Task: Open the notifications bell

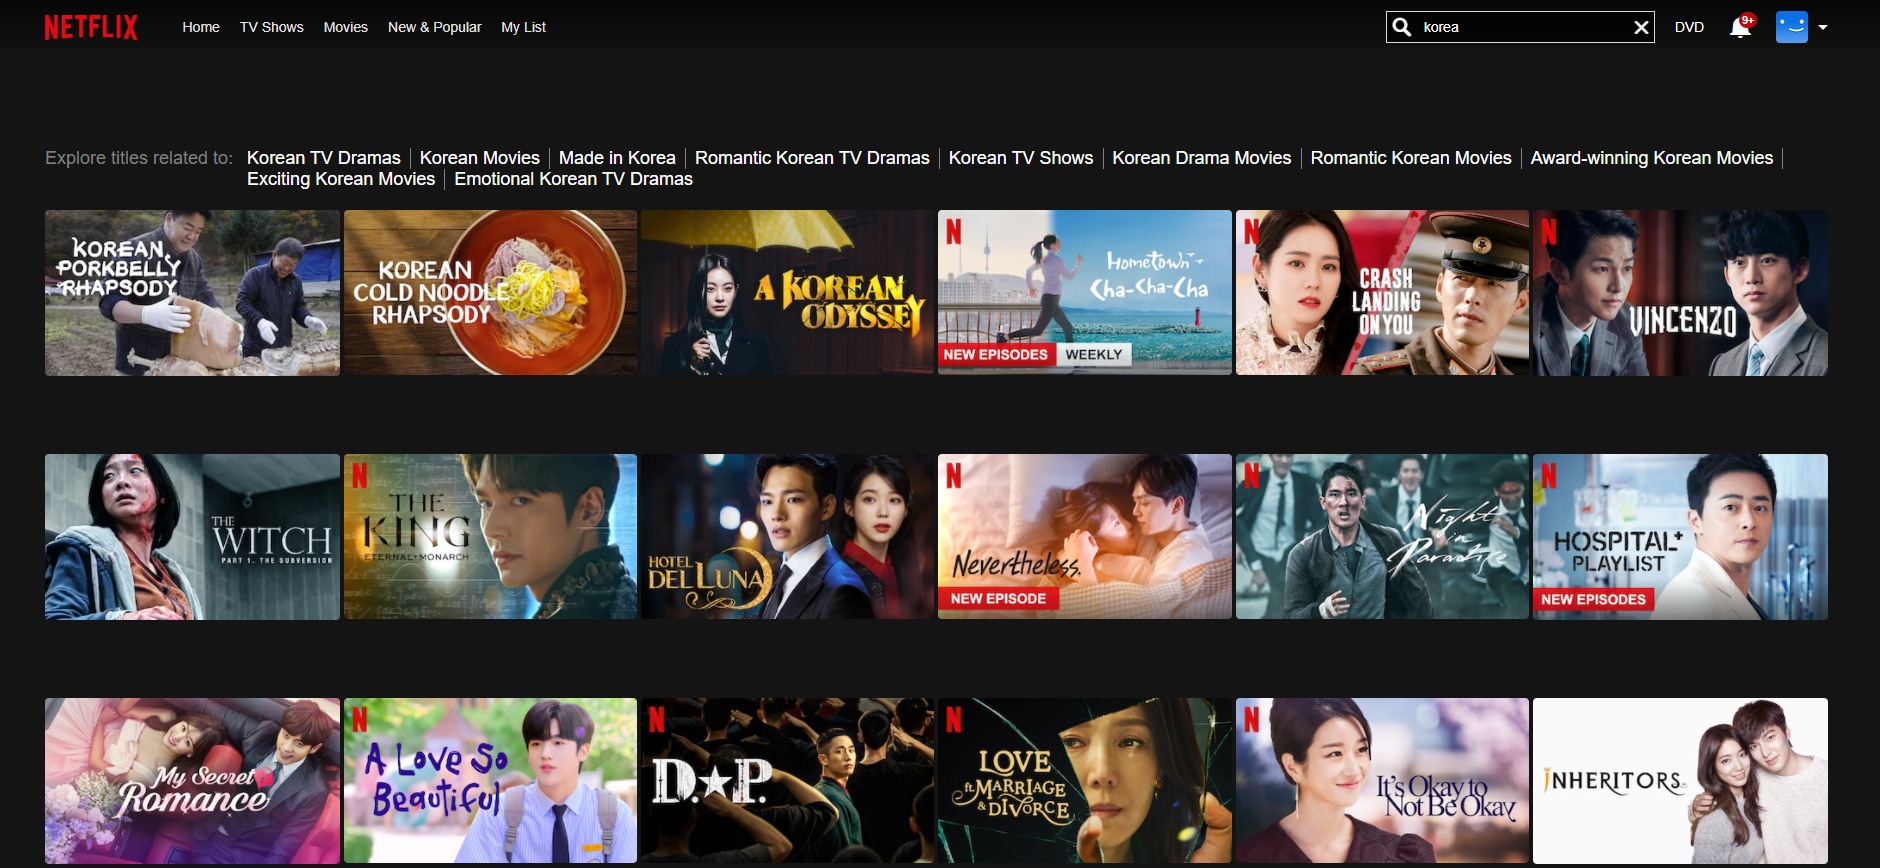Action: click(1740, 27)
